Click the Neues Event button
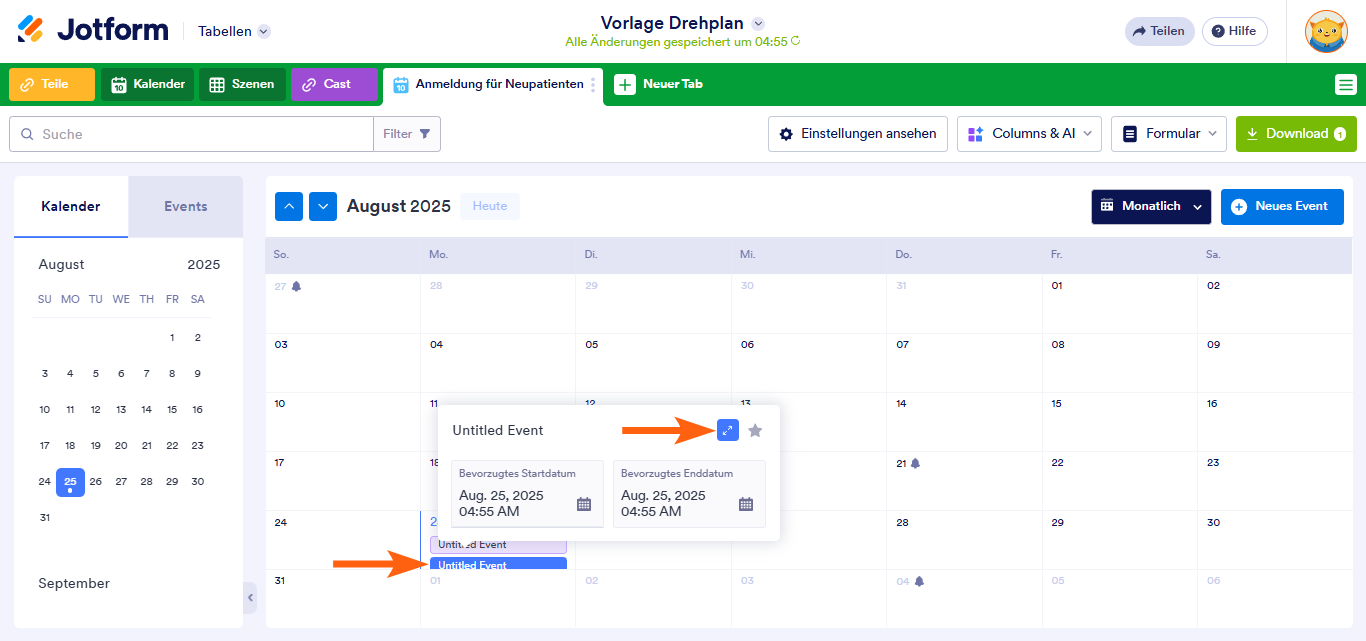The image size is (1366, 641). tap(1281, 206)
